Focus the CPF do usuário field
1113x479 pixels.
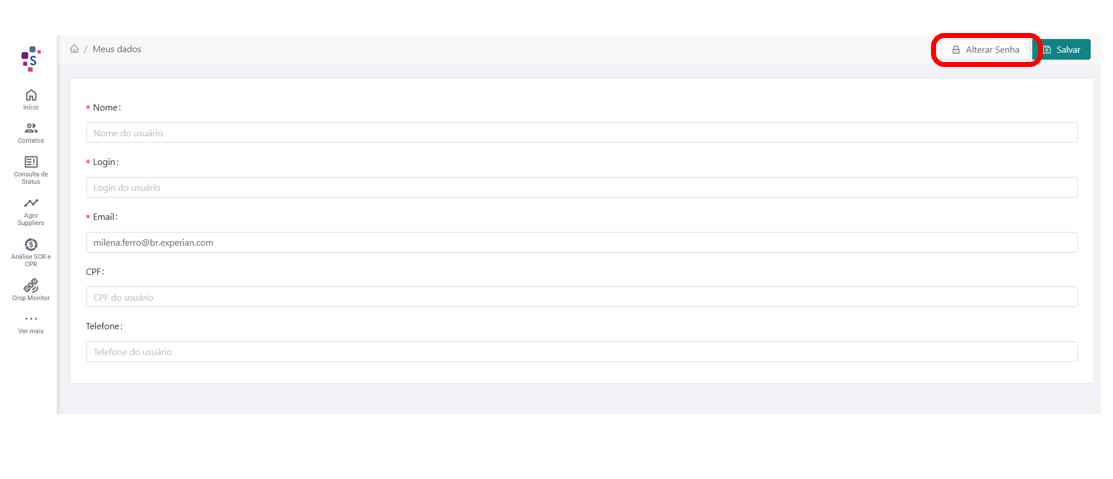tap(581, 297)
